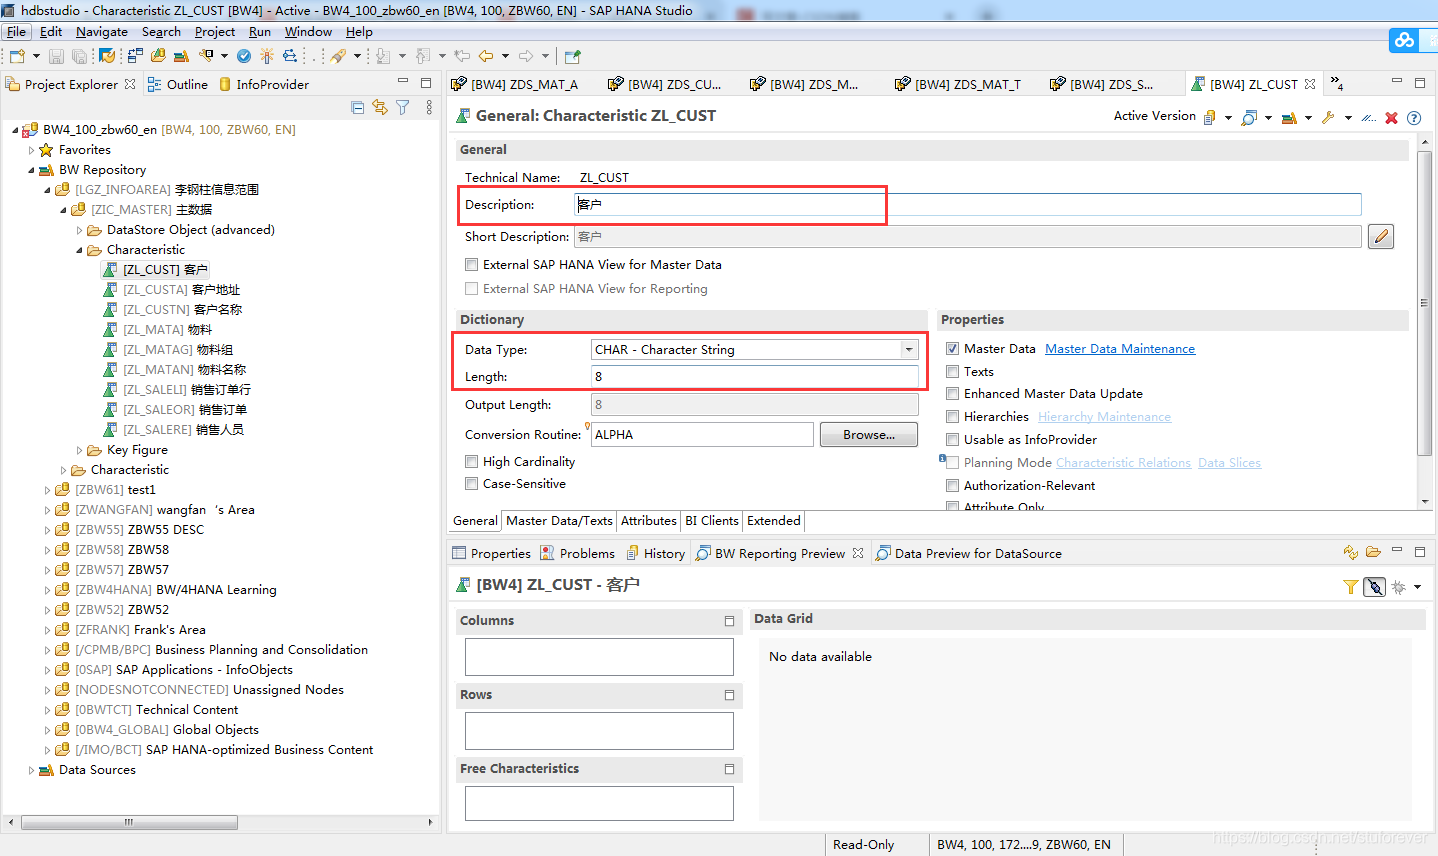Switch to the History tab
Screen dimensions: 1438x856
[x=656, y=553]
